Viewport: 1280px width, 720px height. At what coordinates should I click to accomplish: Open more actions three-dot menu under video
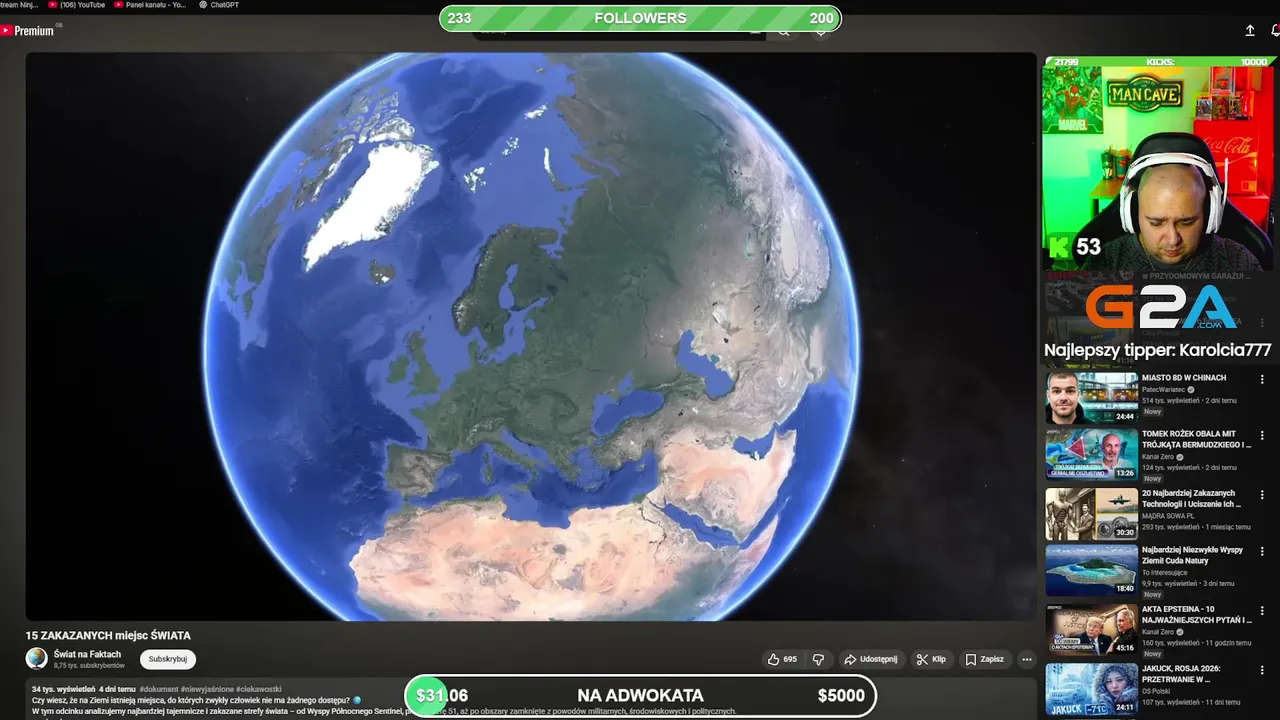[x=1026, y=659]
